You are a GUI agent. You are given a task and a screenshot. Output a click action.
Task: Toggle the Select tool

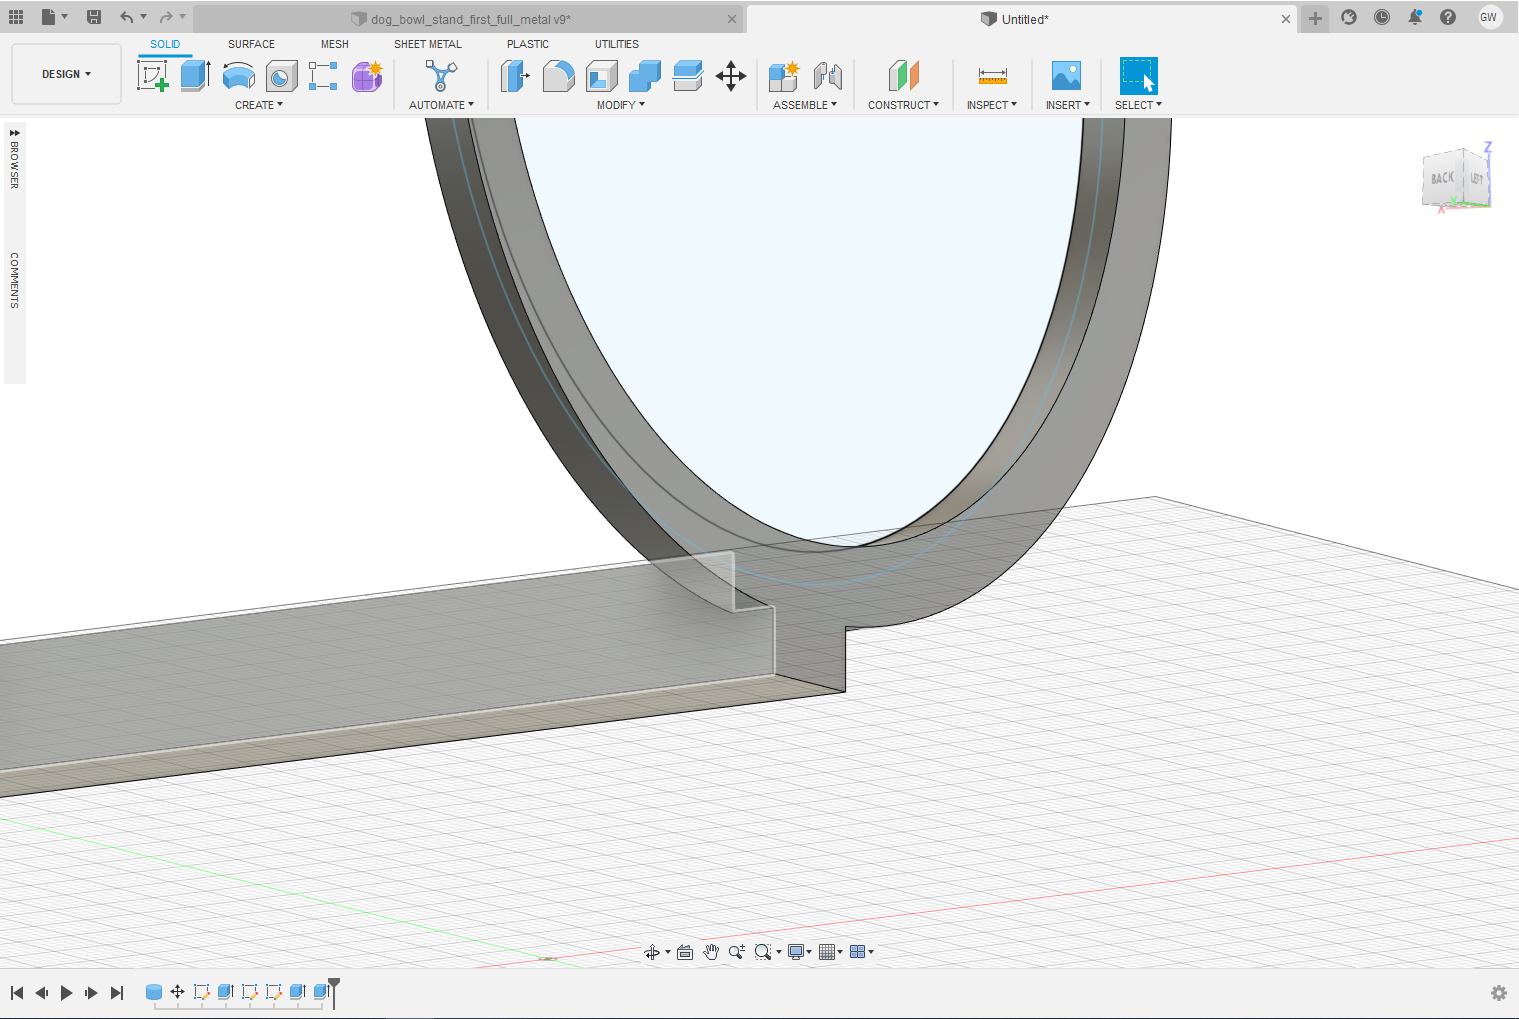pos(1138,76)
